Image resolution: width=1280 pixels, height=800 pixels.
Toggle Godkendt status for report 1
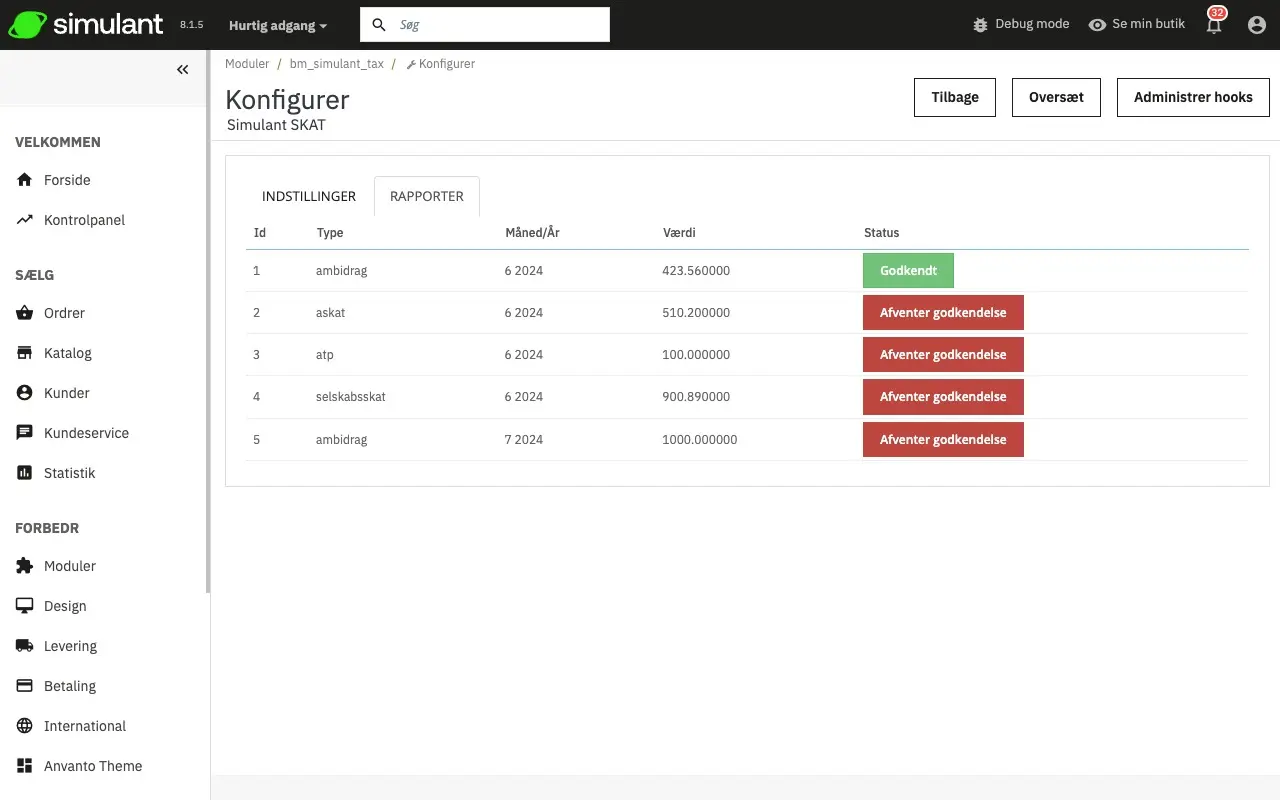pos(908,271)
